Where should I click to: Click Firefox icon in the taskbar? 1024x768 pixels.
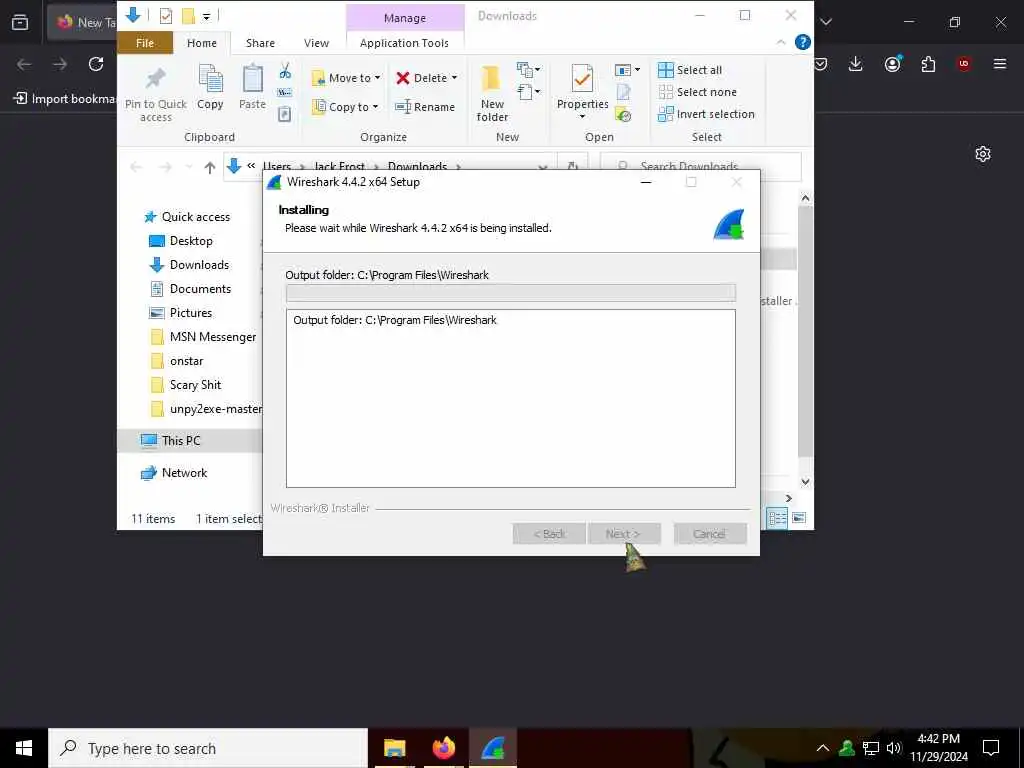point(443,748)
